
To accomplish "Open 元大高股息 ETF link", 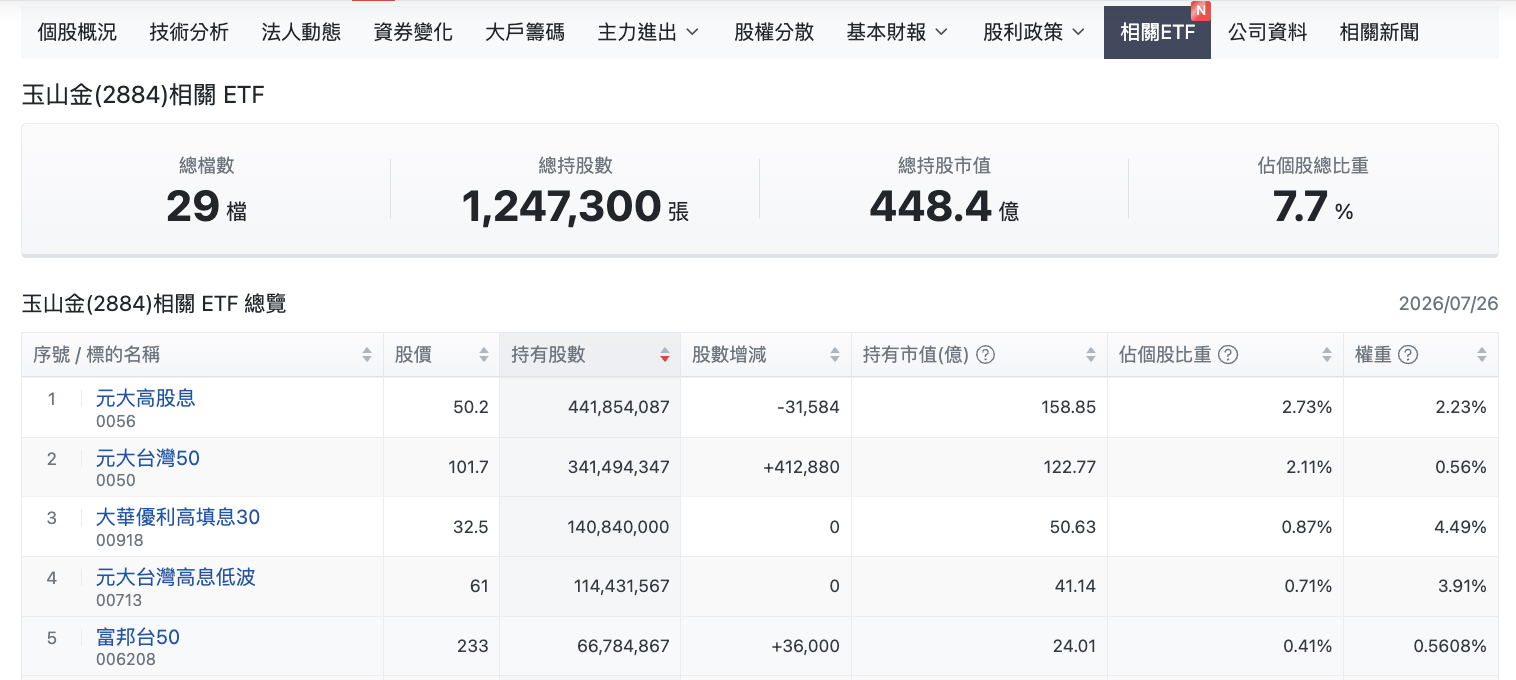I will coord(146,398).
